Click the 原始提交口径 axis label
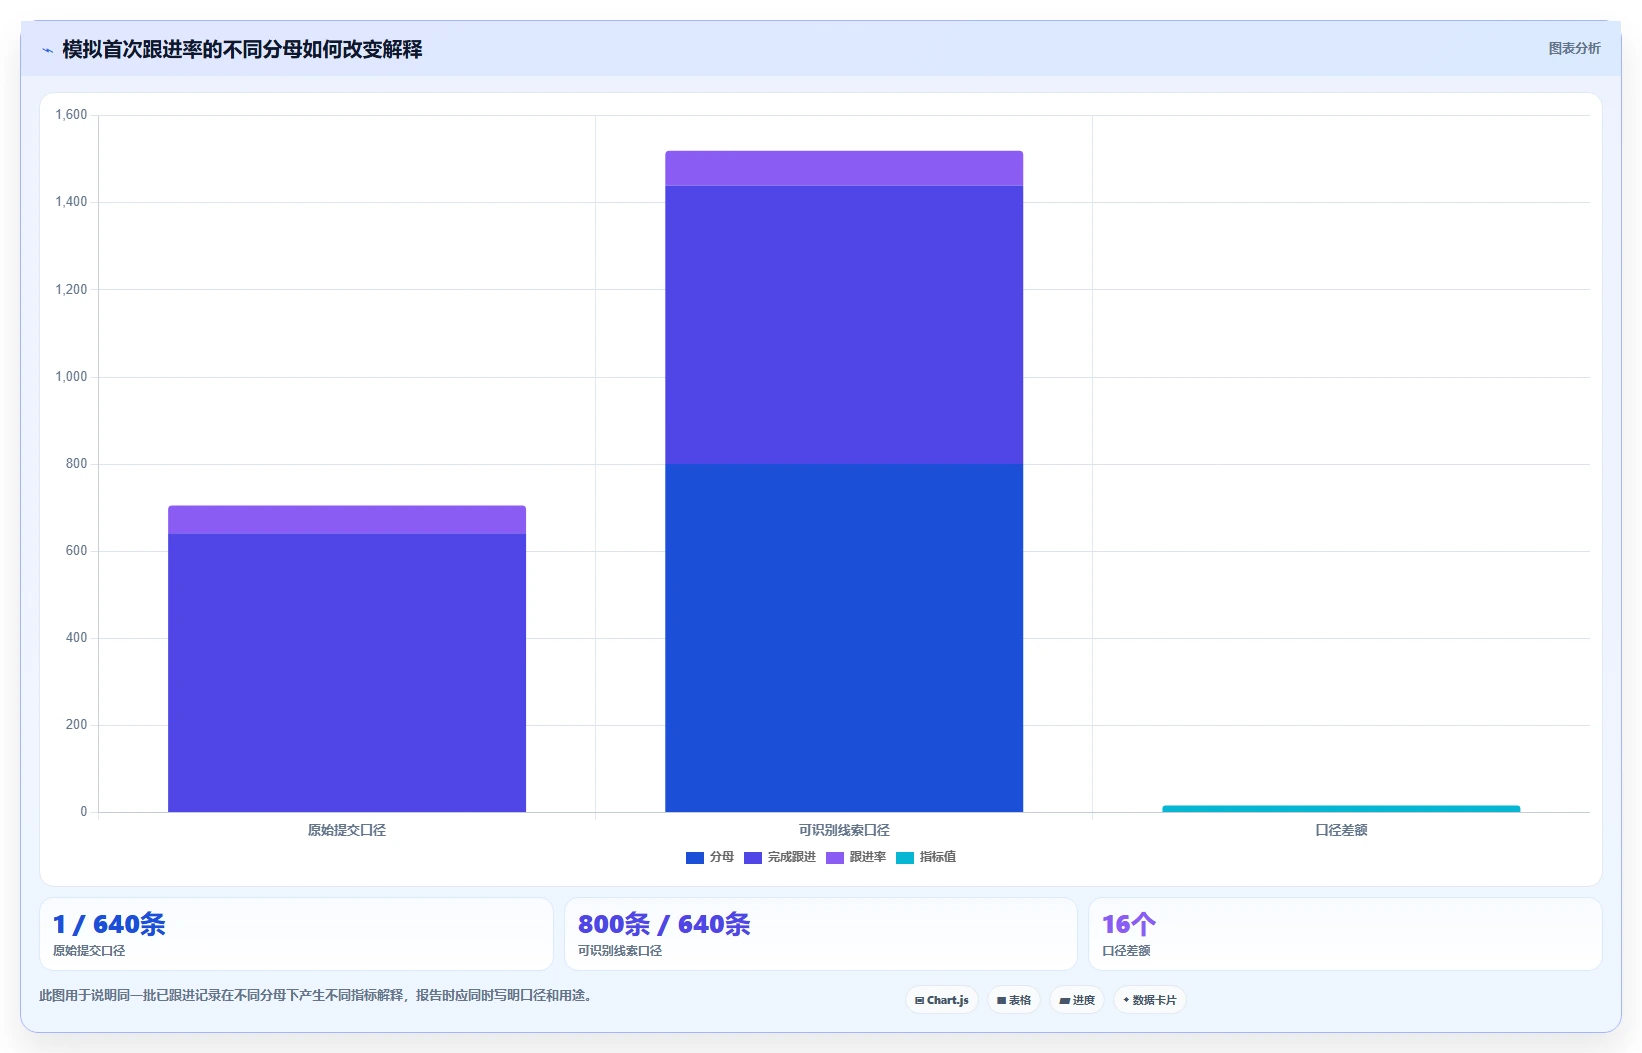This screenshot has height=1053, width=1642. click(347, 830)
